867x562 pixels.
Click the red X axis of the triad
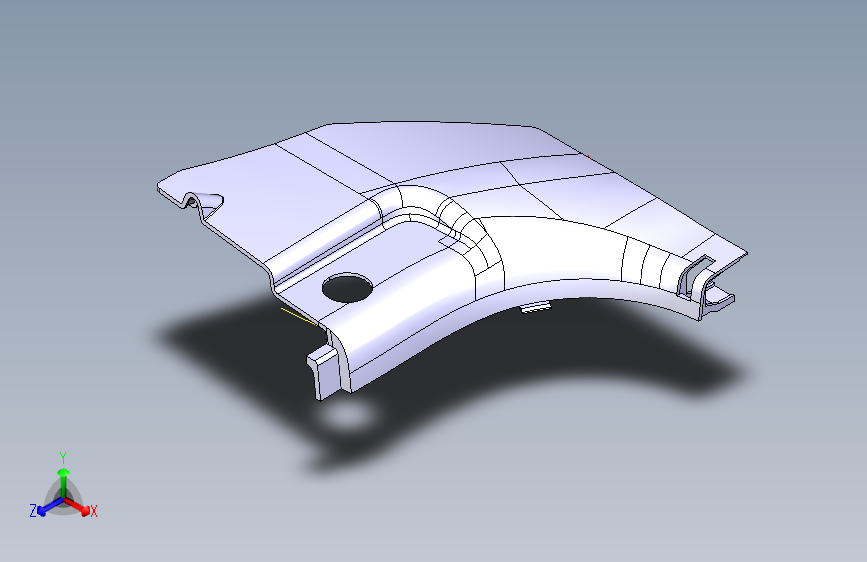[77, 507]
